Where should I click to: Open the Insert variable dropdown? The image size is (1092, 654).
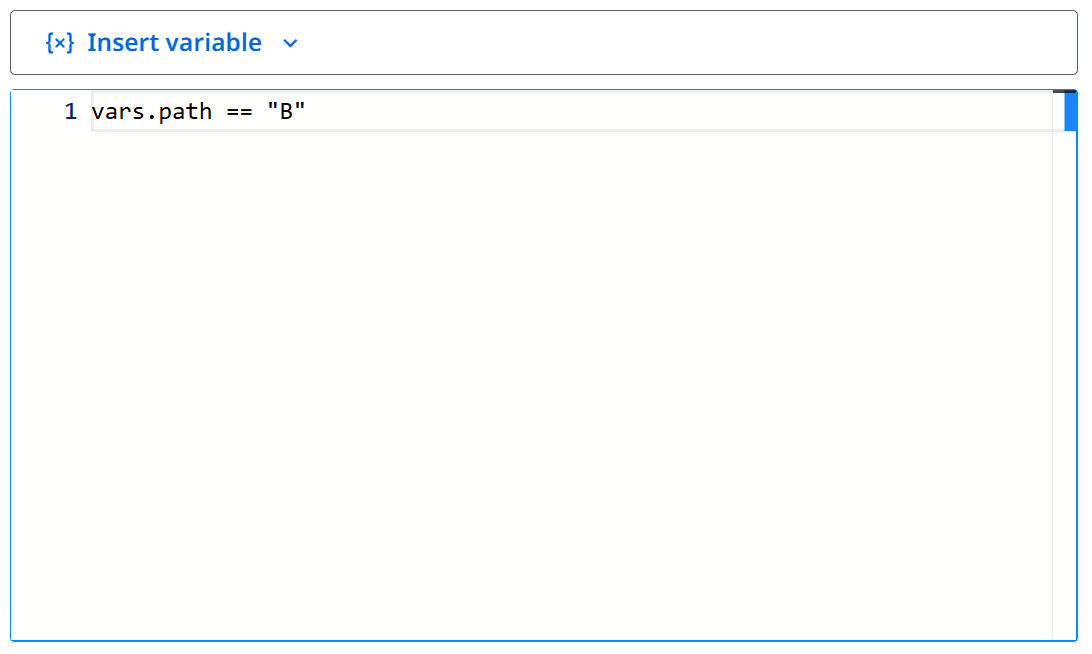click(x=172, y=43)
